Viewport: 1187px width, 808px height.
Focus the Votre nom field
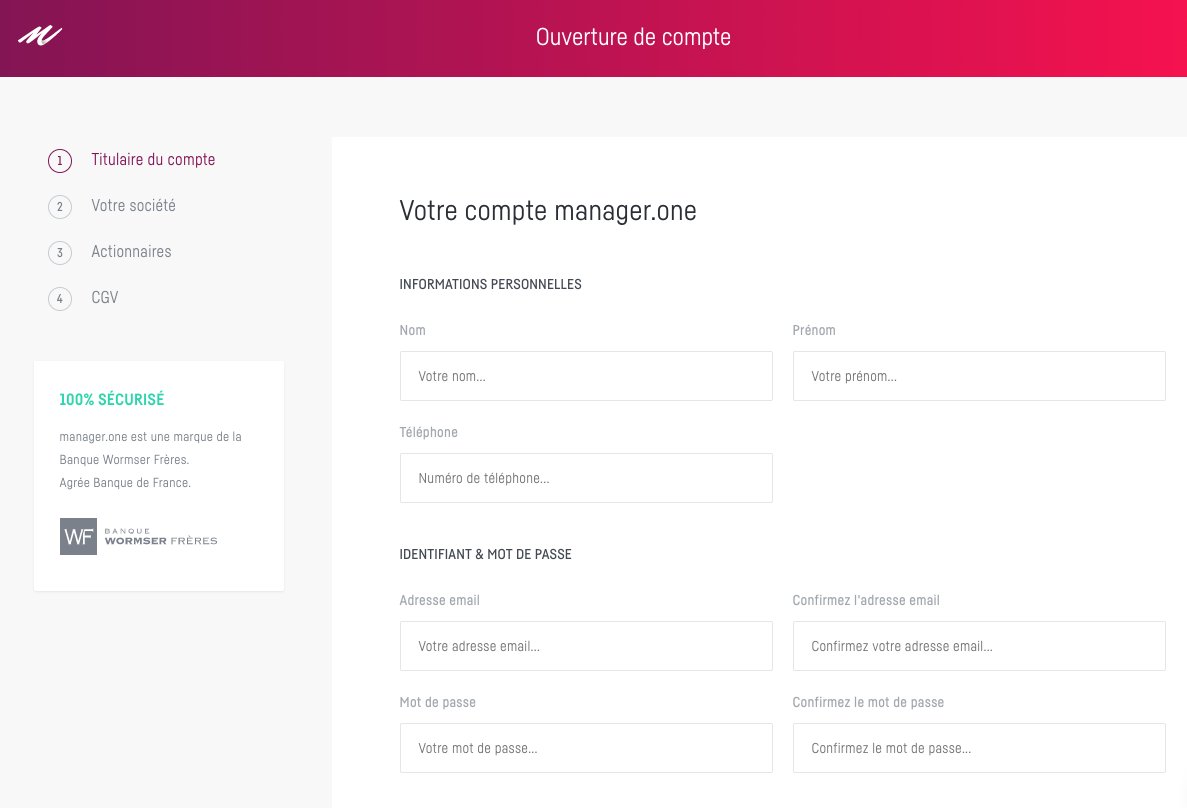[x=586, y=376]
